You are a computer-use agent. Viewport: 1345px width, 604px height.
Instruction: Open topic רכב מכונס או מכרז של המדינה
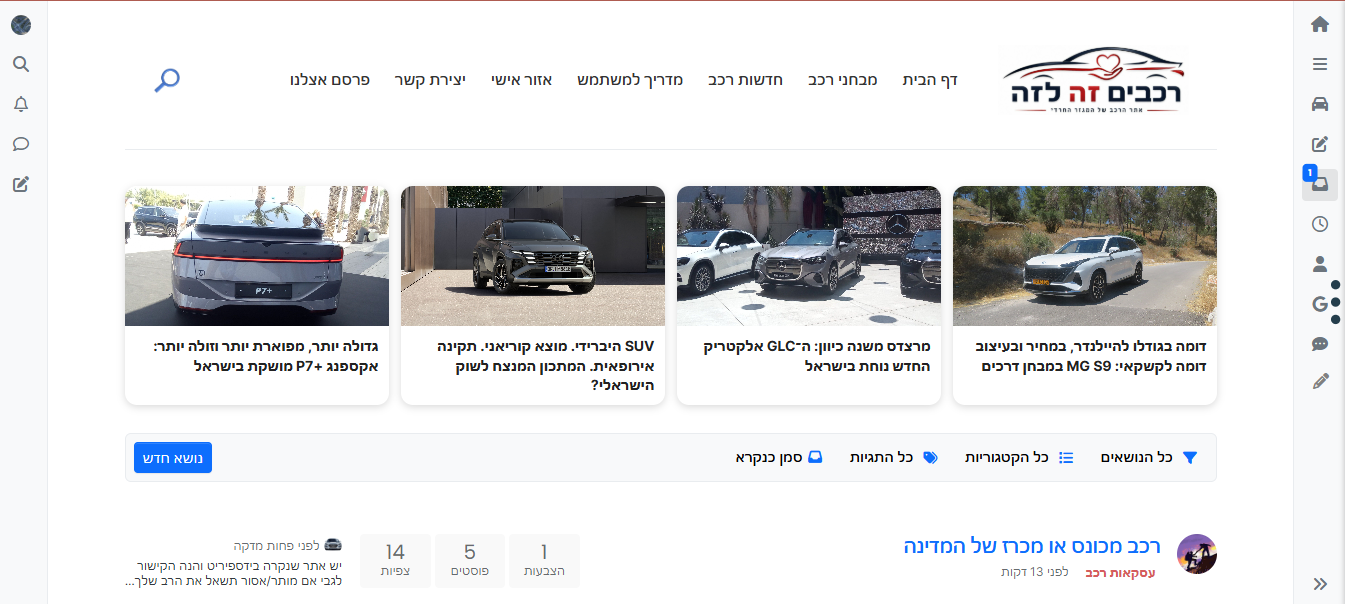(1032, 547)
